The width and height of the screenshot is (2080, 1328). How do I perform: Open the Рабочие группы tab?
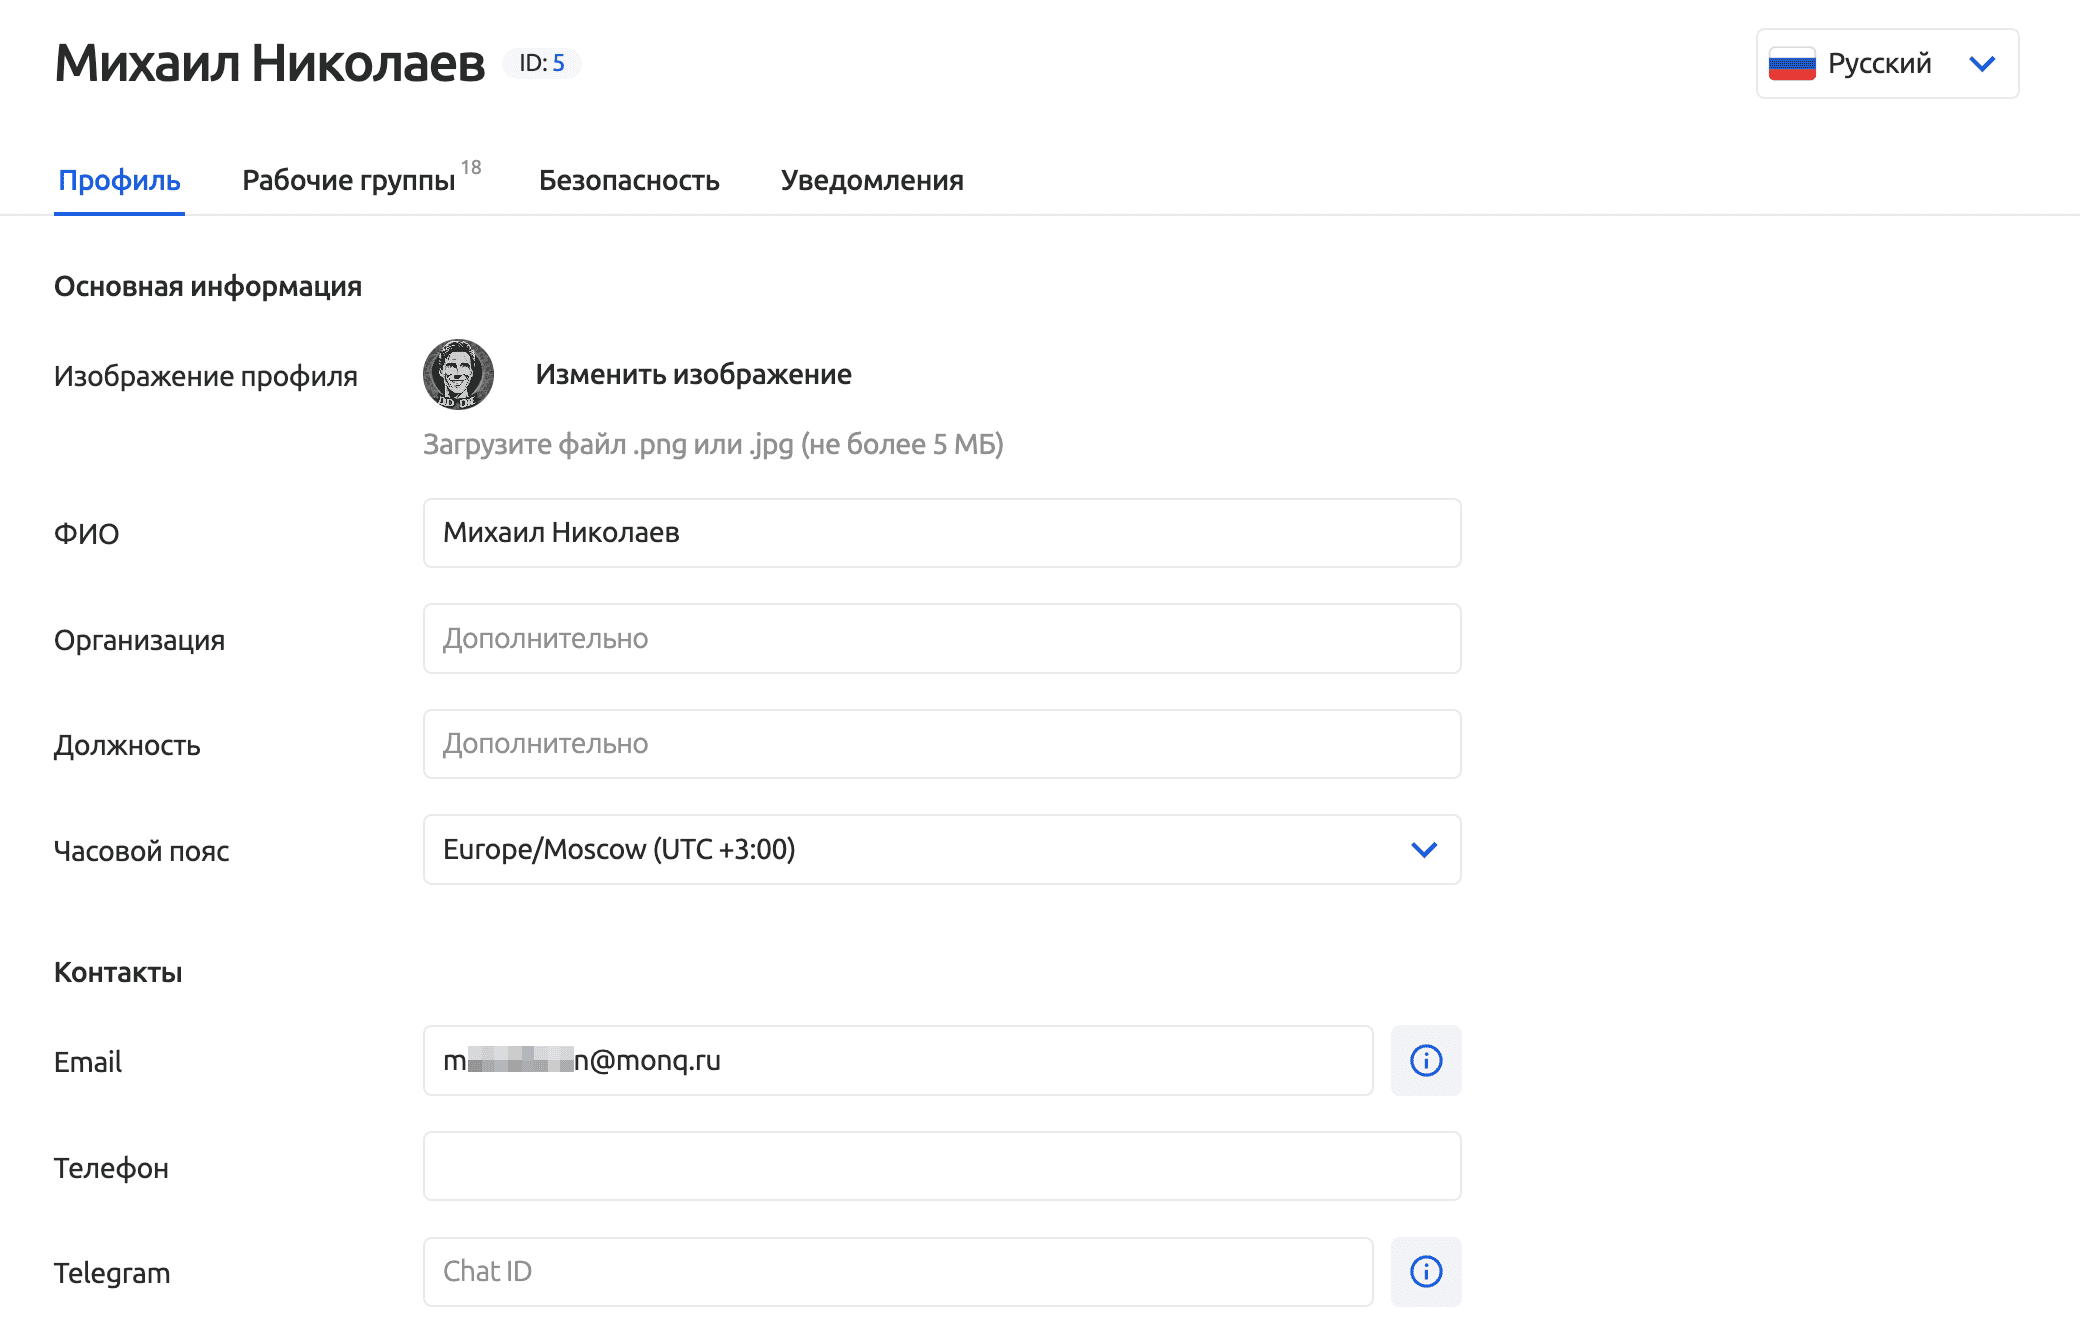(x=349, y=180)
